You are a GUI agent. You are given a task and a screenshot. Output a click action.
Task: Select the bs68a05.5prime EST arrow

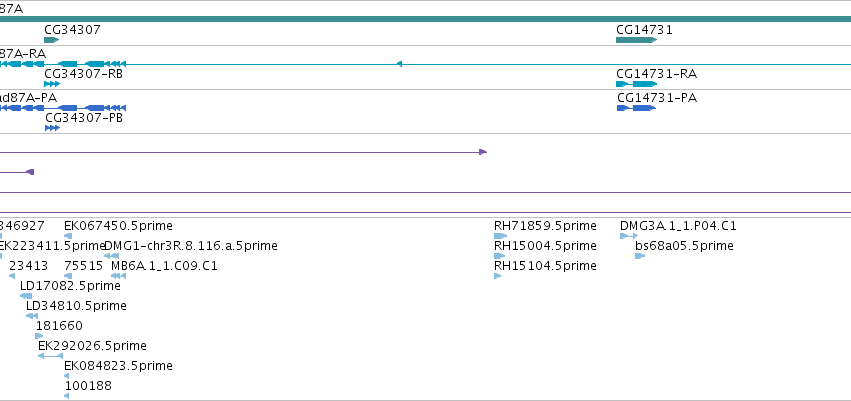click(x=640, y=256)
